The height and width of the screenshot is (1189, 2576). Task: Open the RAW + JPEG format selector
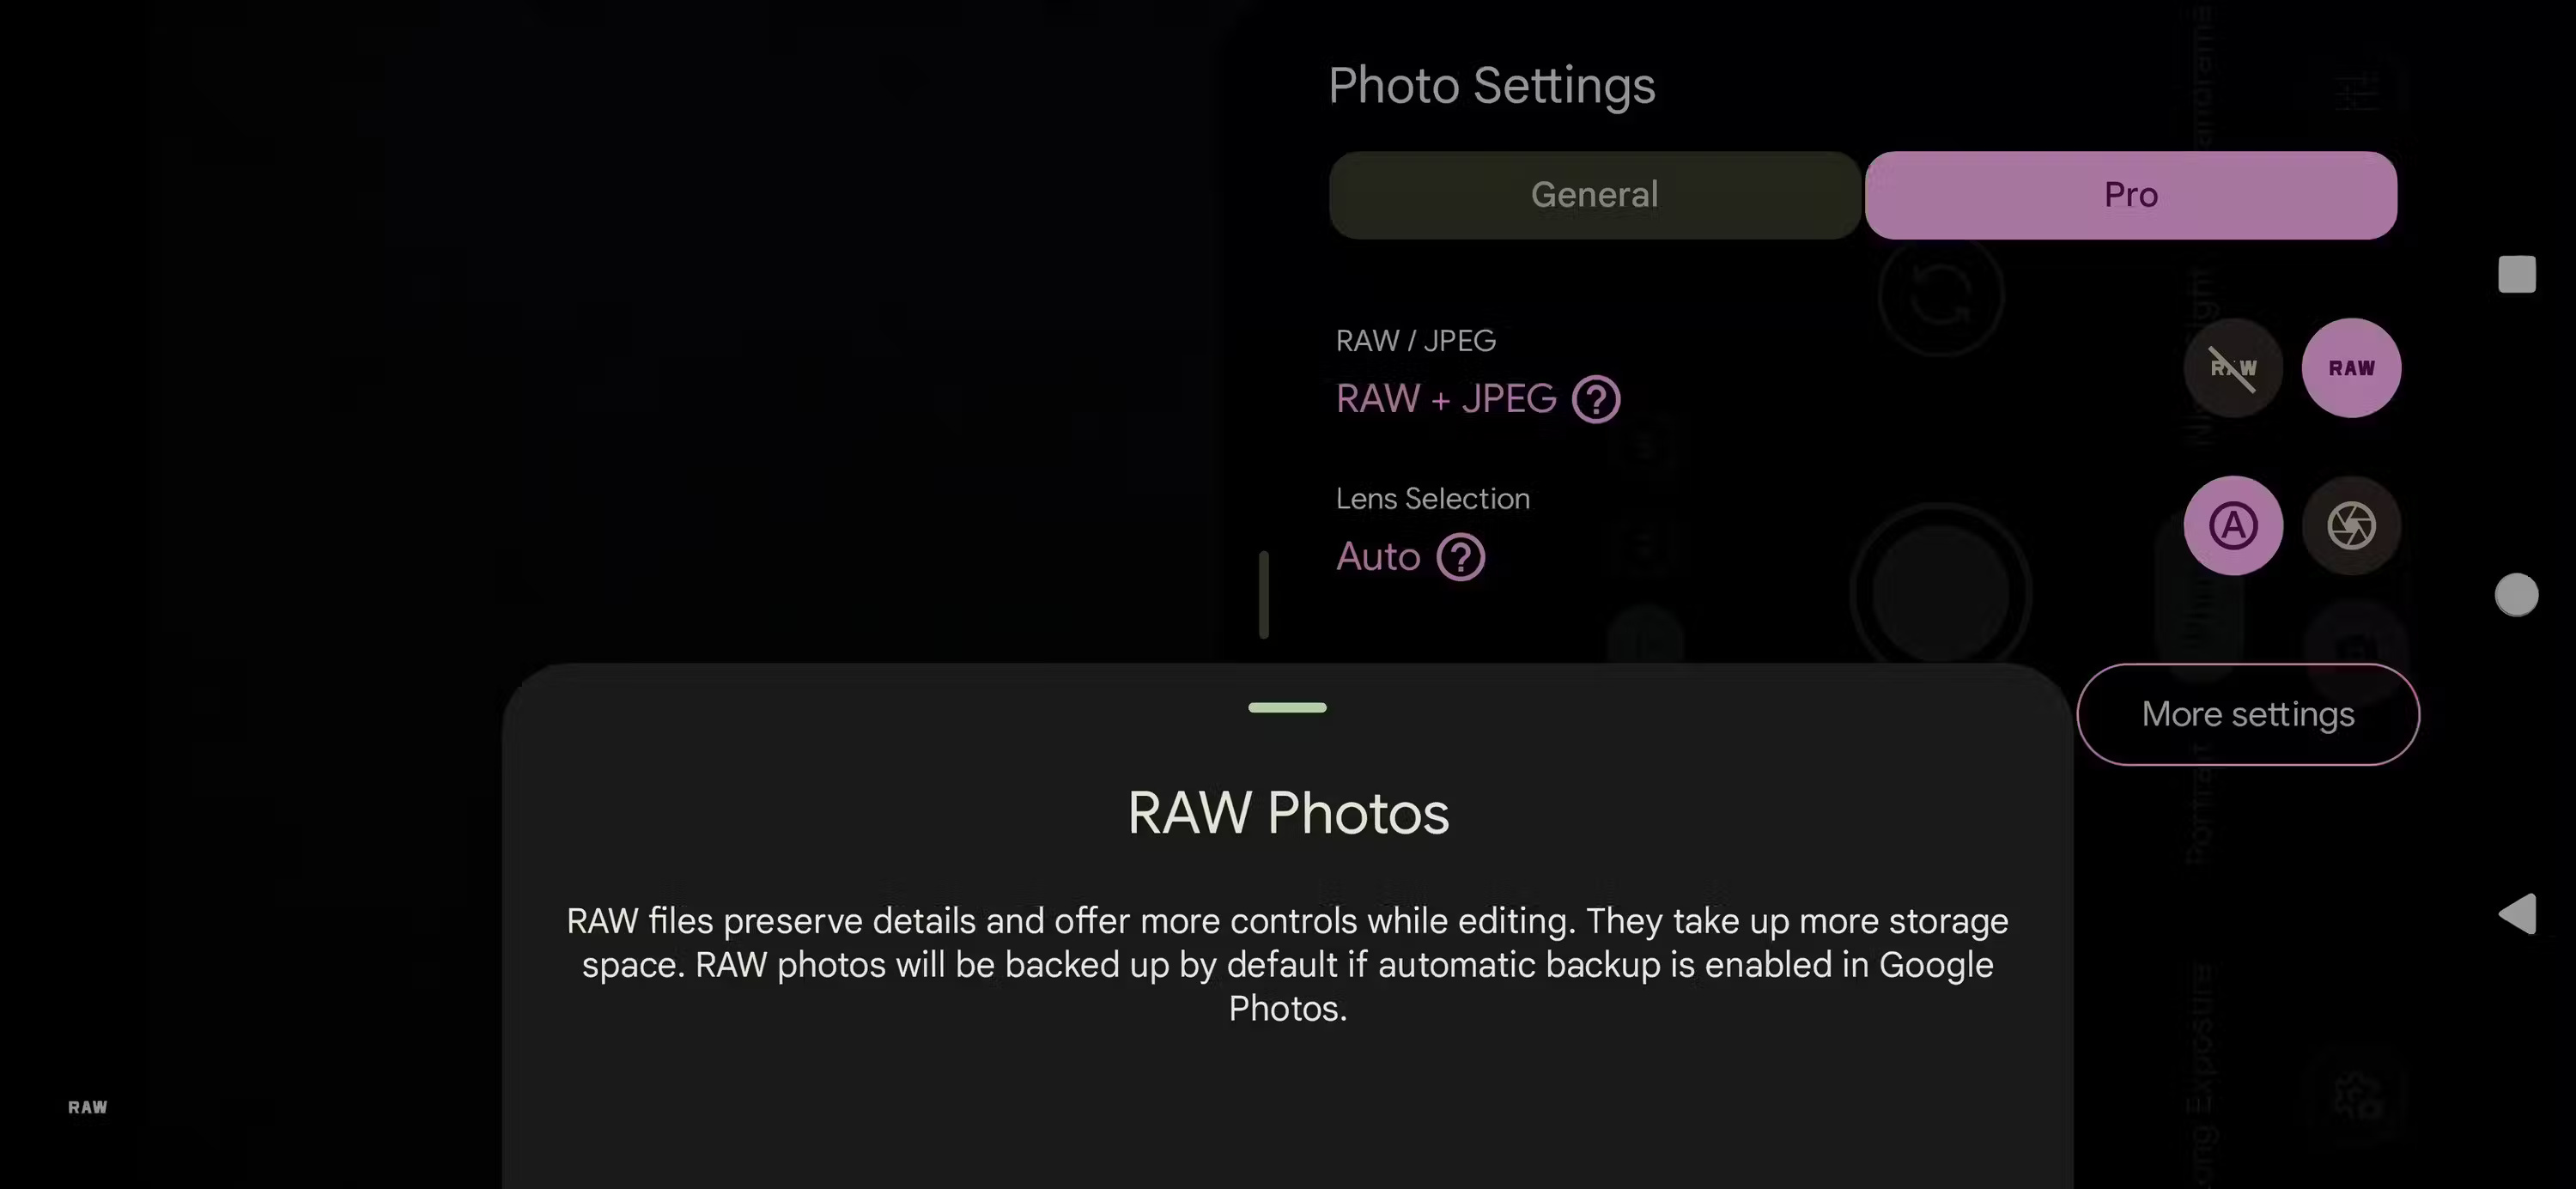pos(1445,398)
